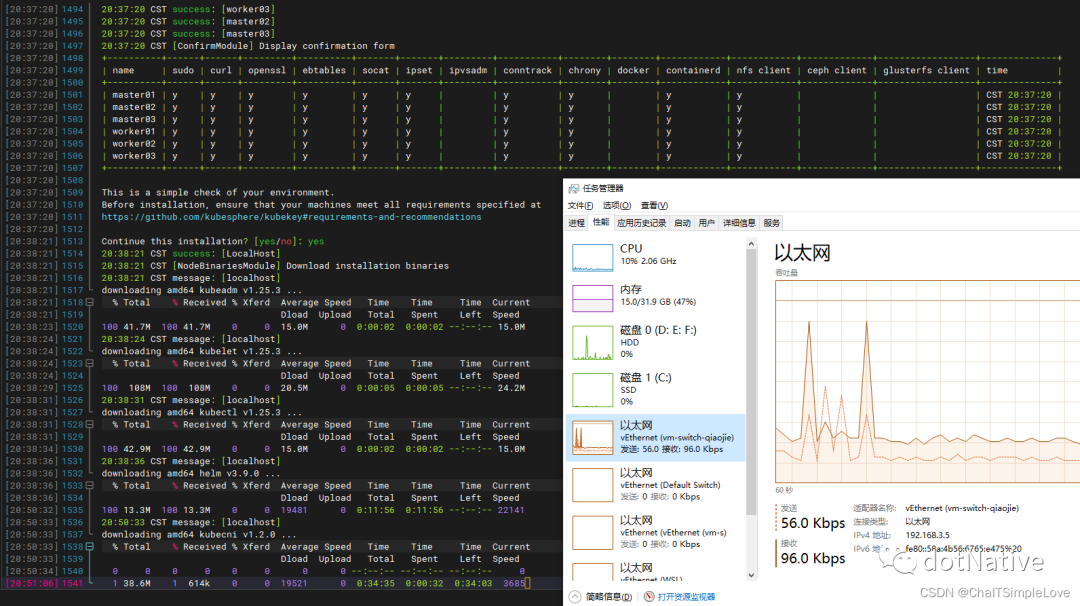This screenshot has height=606, width=1080.
Task: Collapse the fold marker at terminal line 1523
Action: tap(90, 364)
